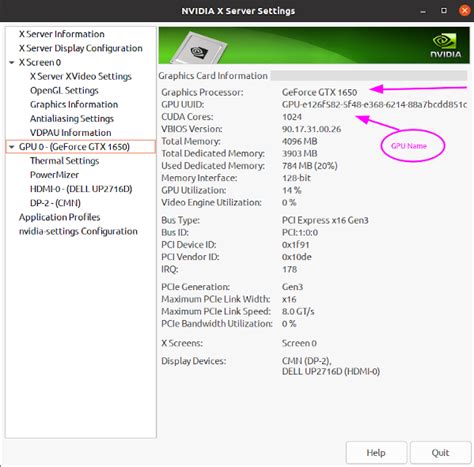Select HDMI-0 - (DELL UP2716D) display
The width and height of the screenshot is (474, 467).
tap(81, 189)
